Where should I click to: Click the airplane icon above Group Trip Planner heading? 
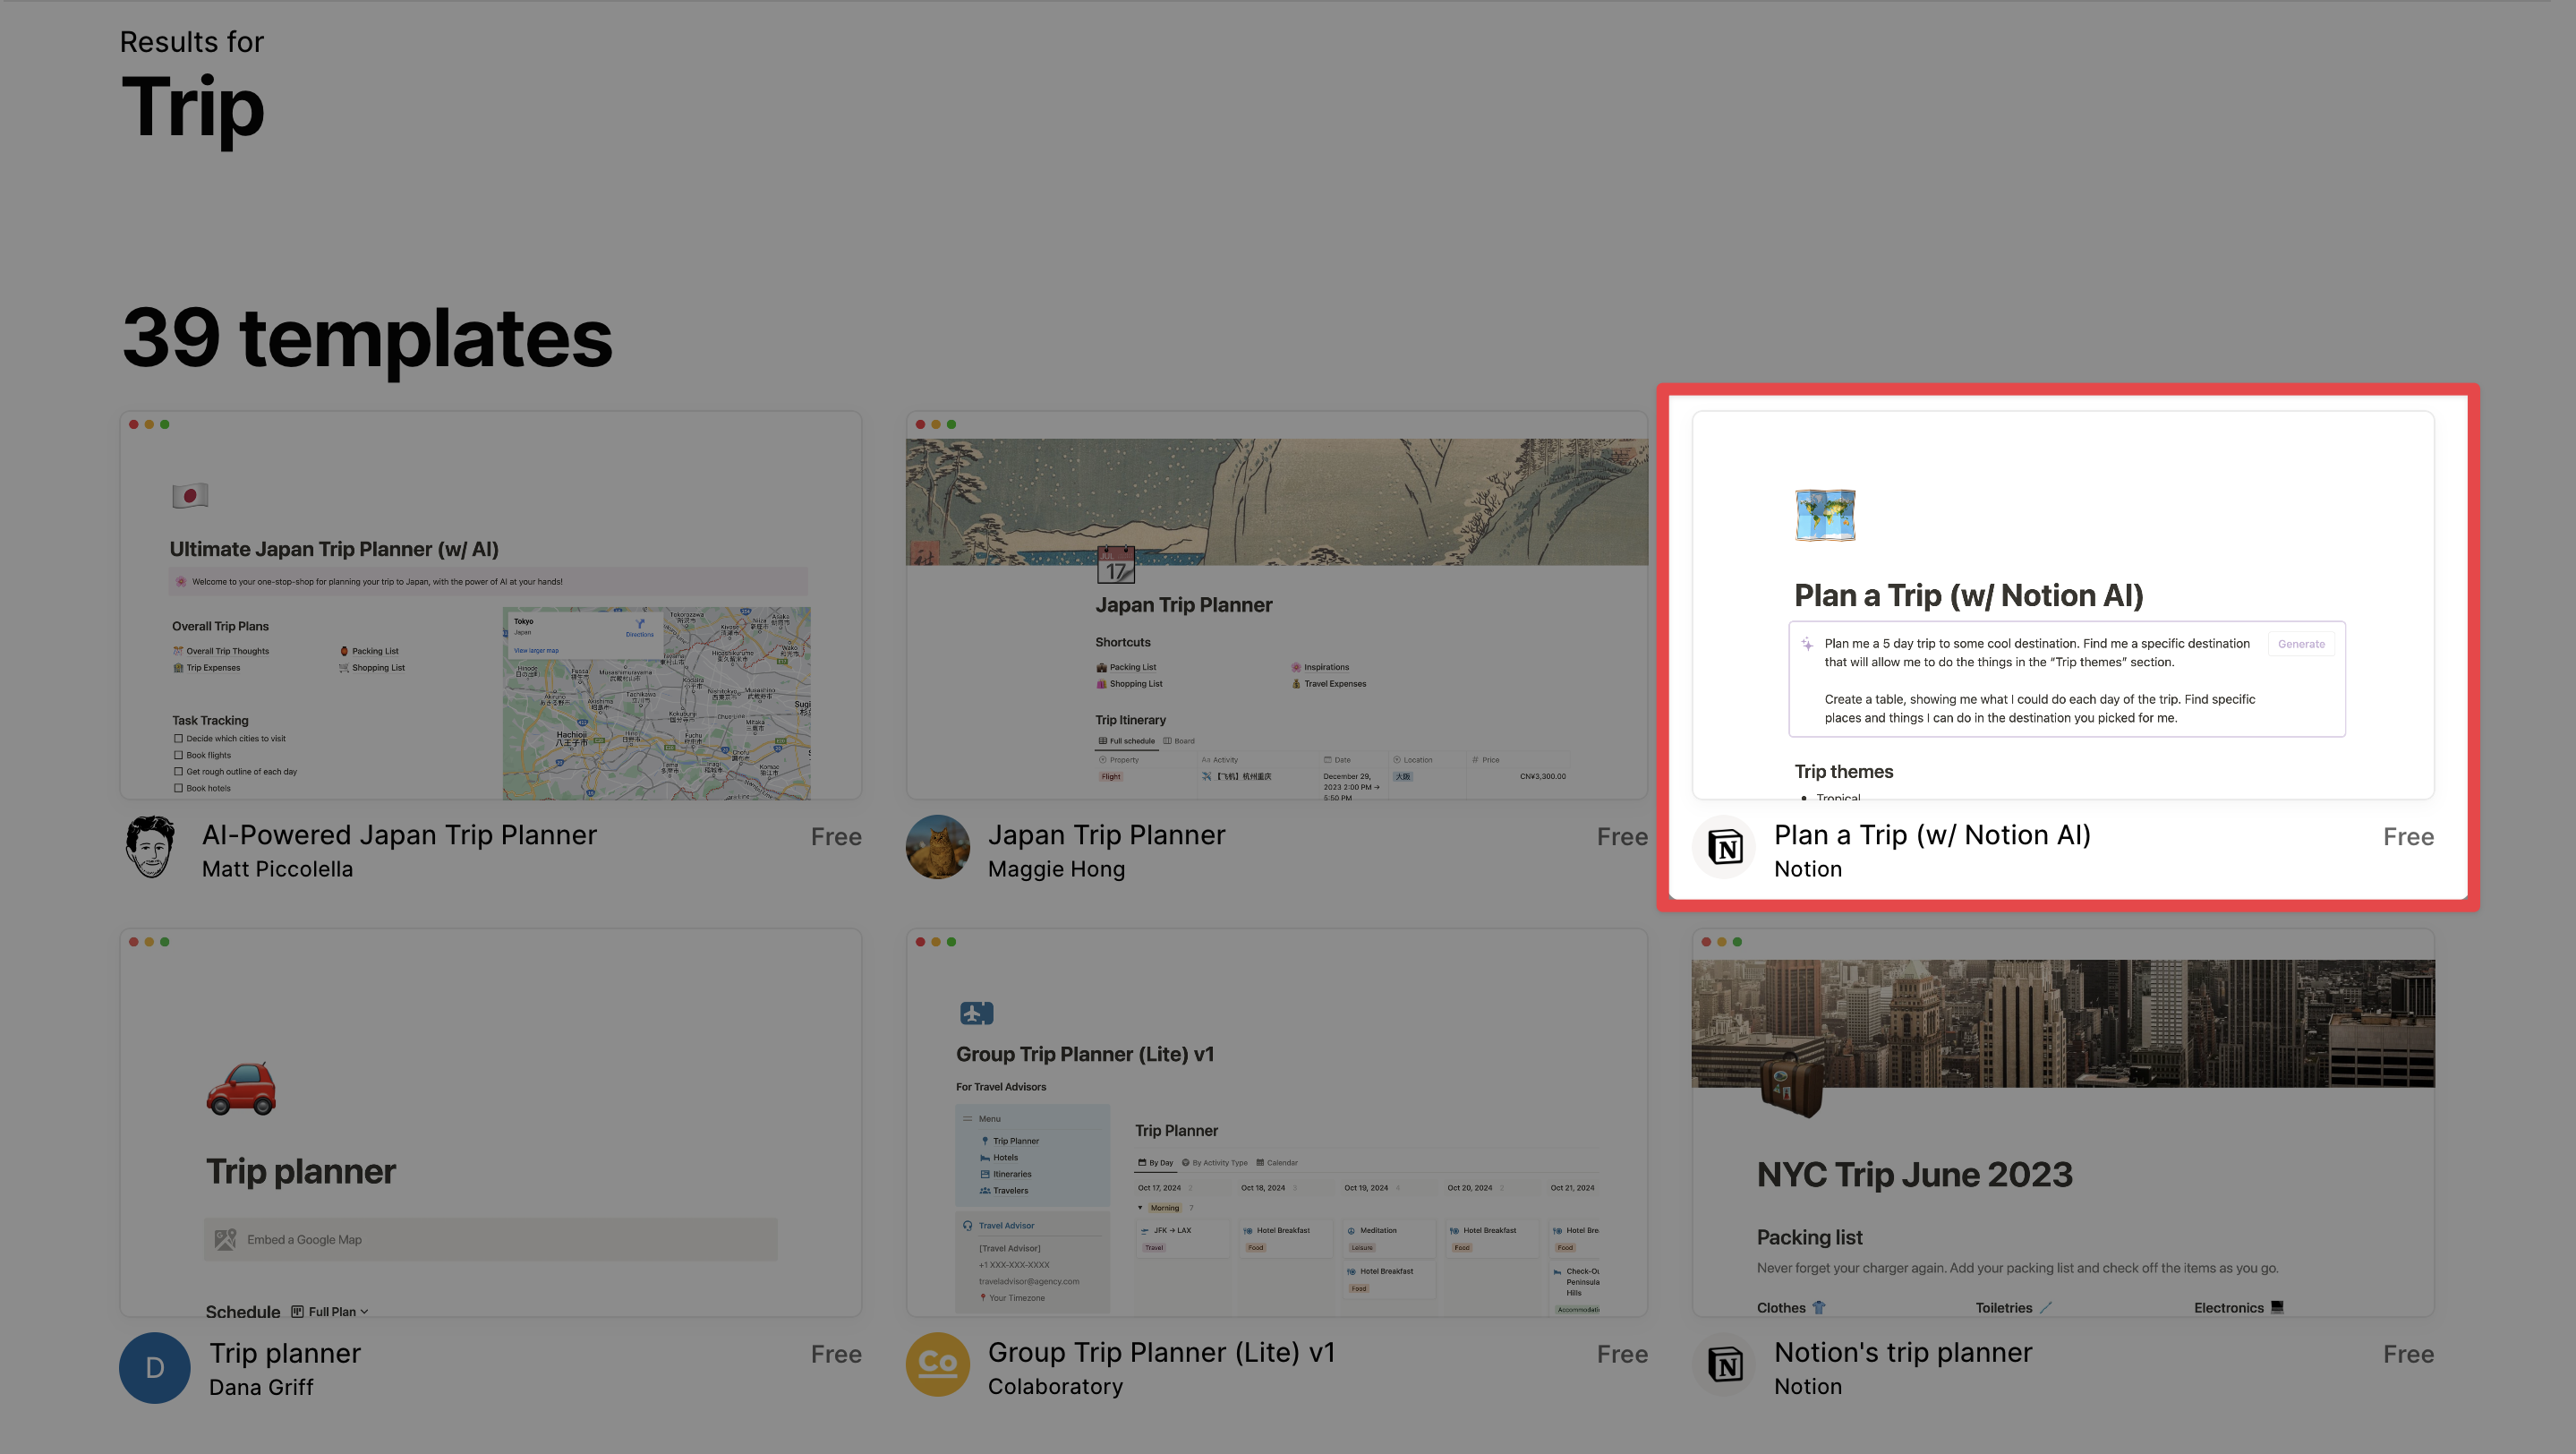tap(976, 1013)
